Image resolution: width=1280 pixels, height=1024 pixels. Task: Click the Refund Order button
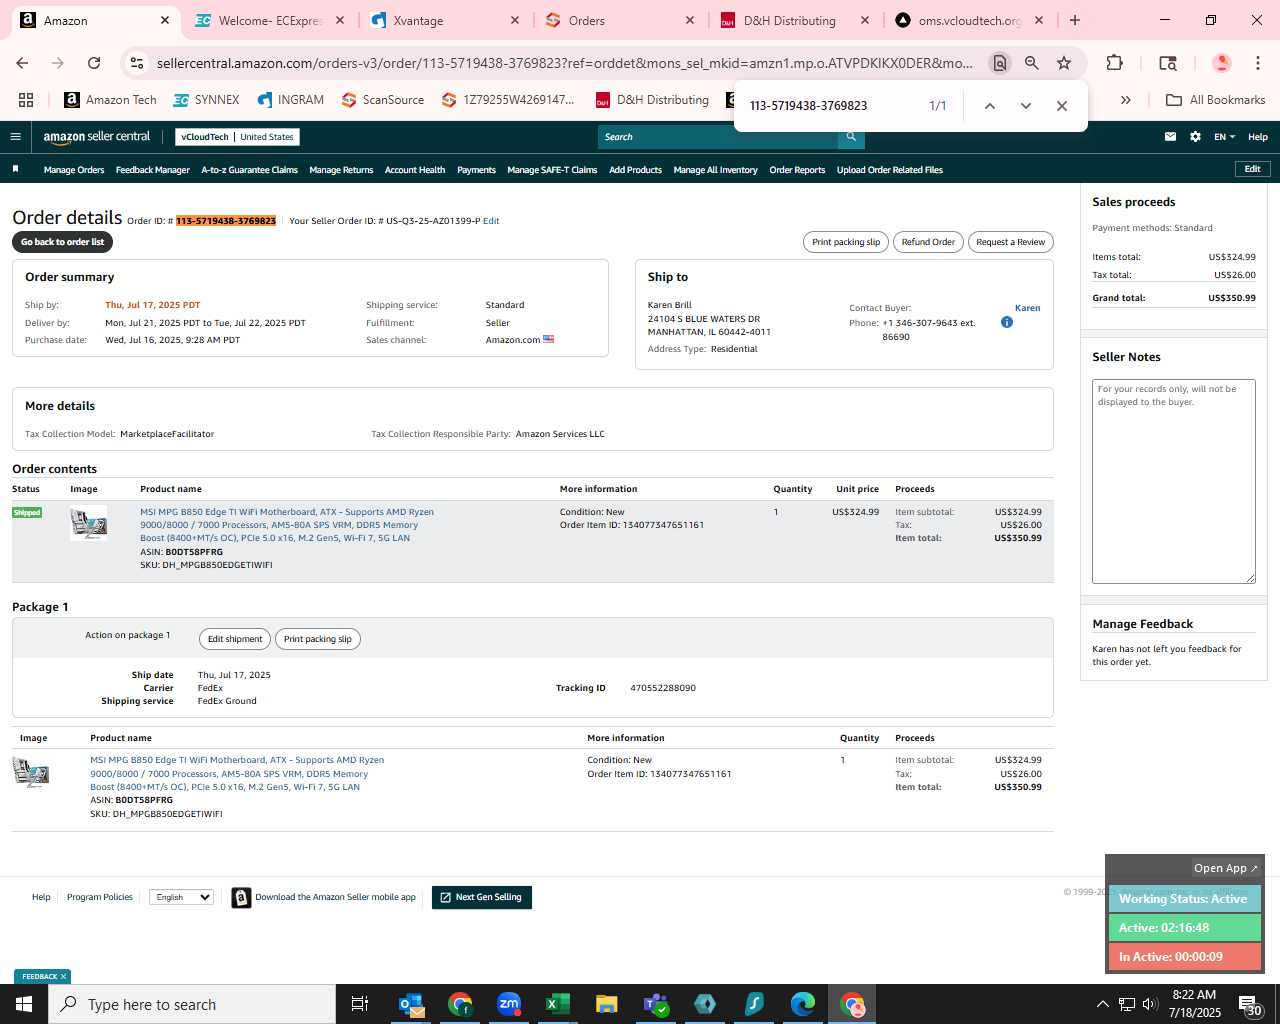928,242
